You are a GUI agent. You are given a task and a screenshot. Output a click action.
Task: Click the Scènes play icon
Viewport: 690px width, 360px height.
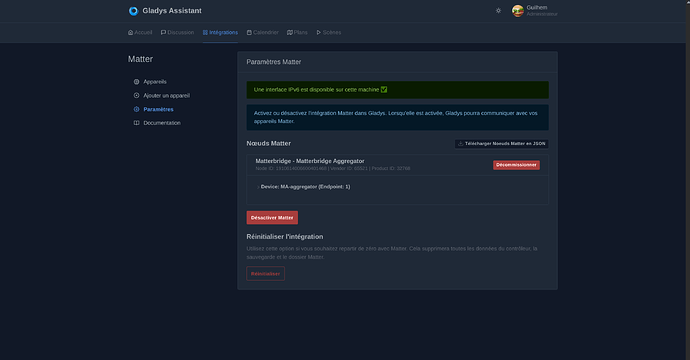pos(319,33)
